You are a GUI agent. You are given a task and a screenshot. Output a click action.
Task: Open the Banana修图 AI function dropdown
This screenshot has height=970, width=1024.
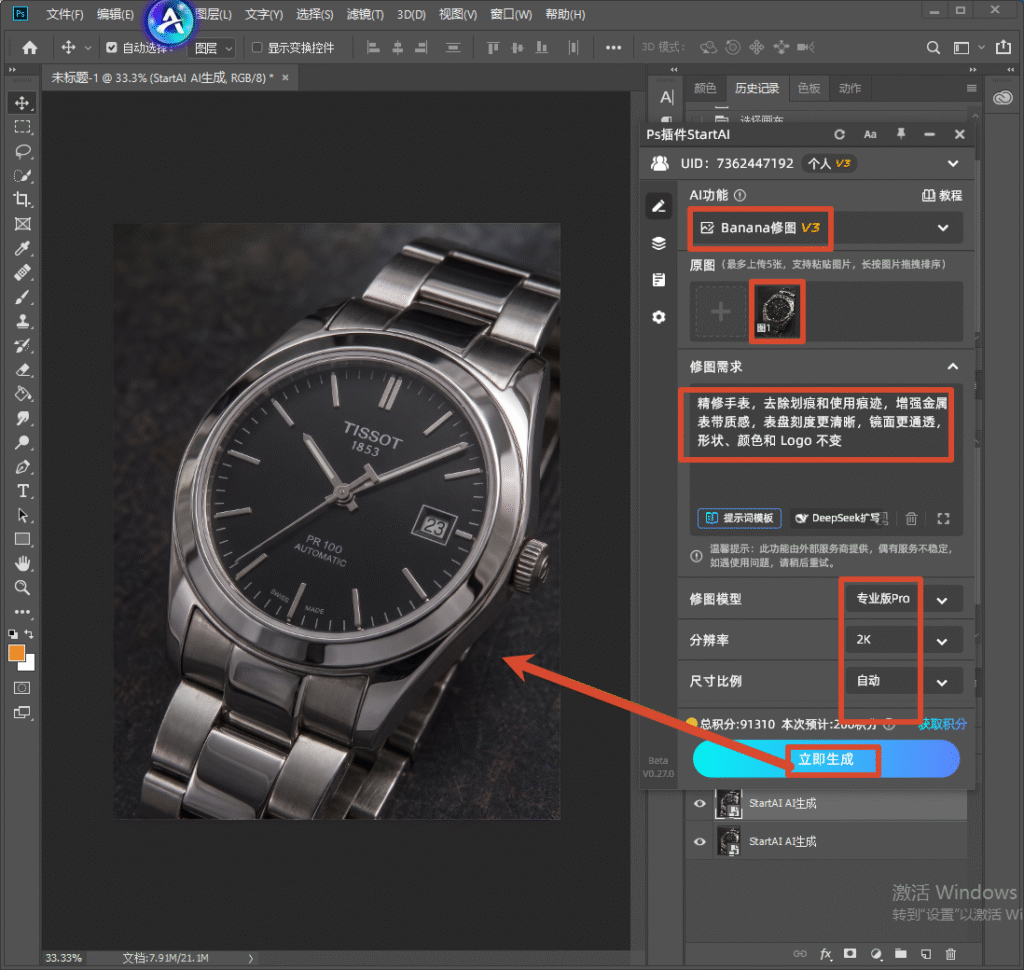825,228
